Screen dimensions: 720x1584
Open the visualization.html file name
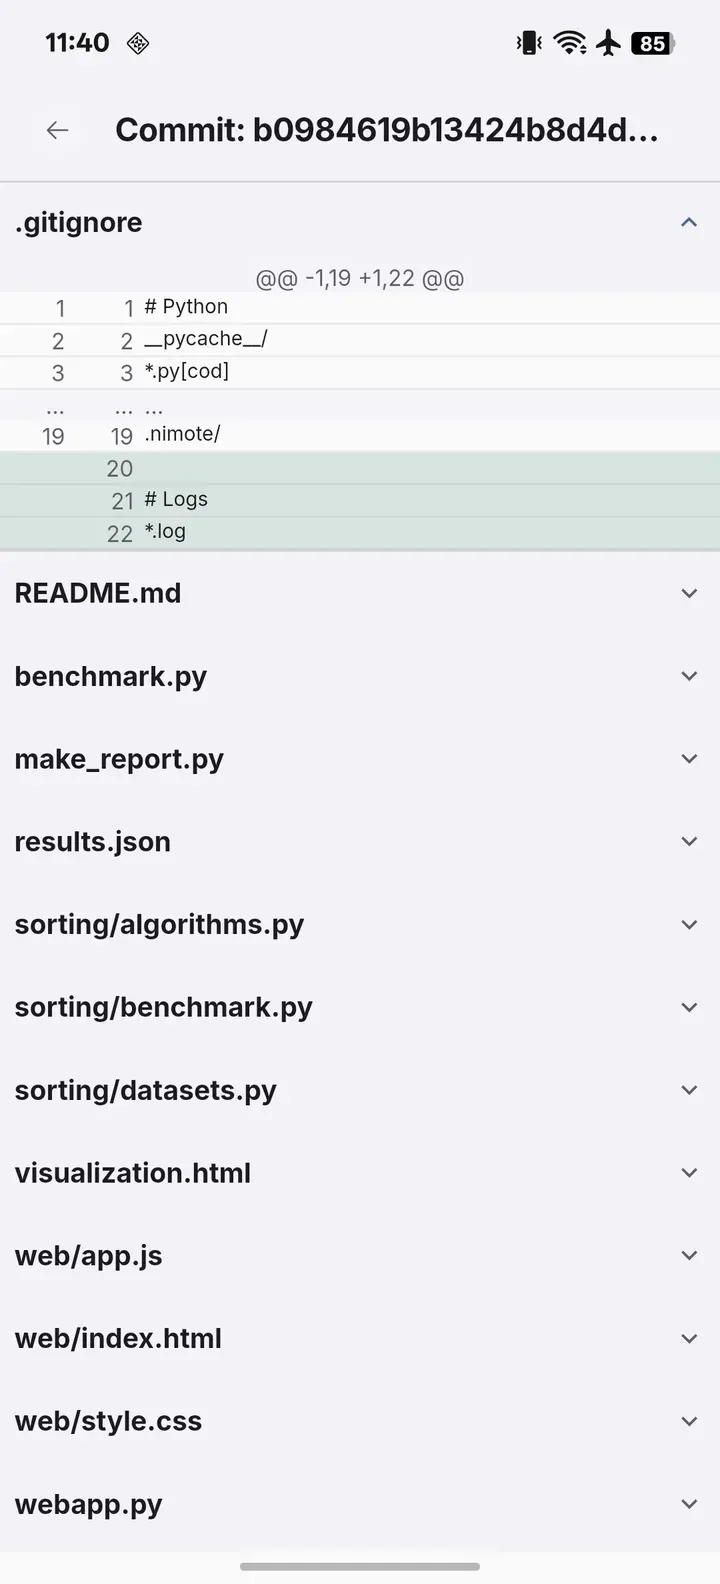[132, 1173]
